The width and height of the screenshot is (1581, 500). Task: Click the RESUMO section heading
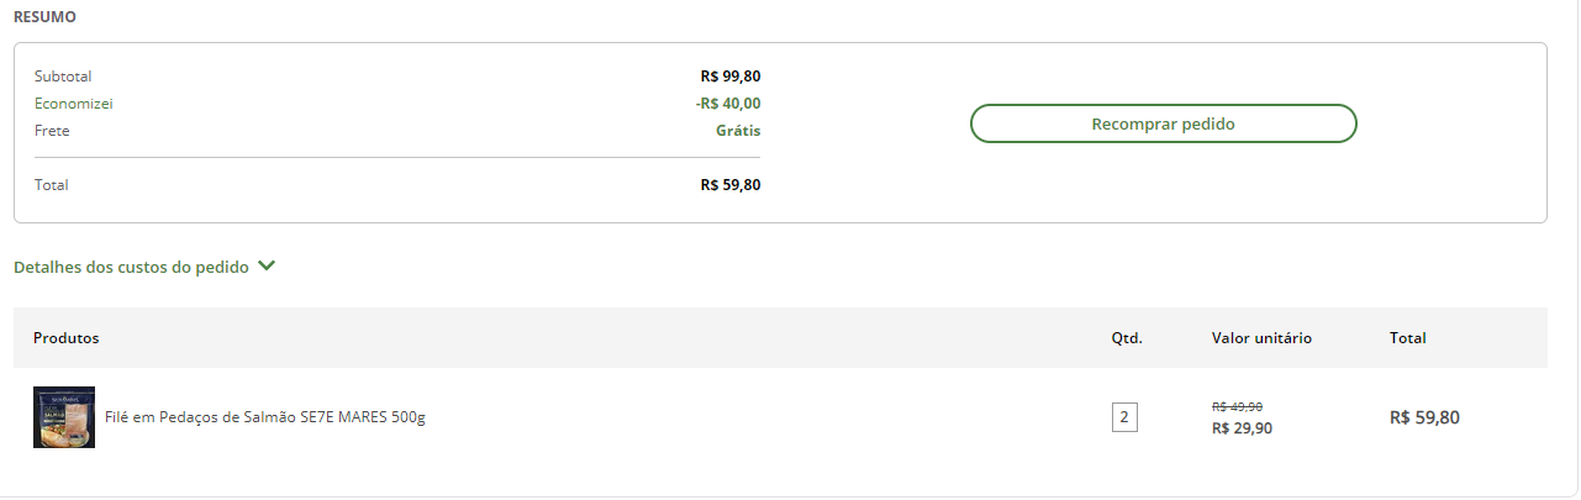pyautogui.click(x=45, y=17)
